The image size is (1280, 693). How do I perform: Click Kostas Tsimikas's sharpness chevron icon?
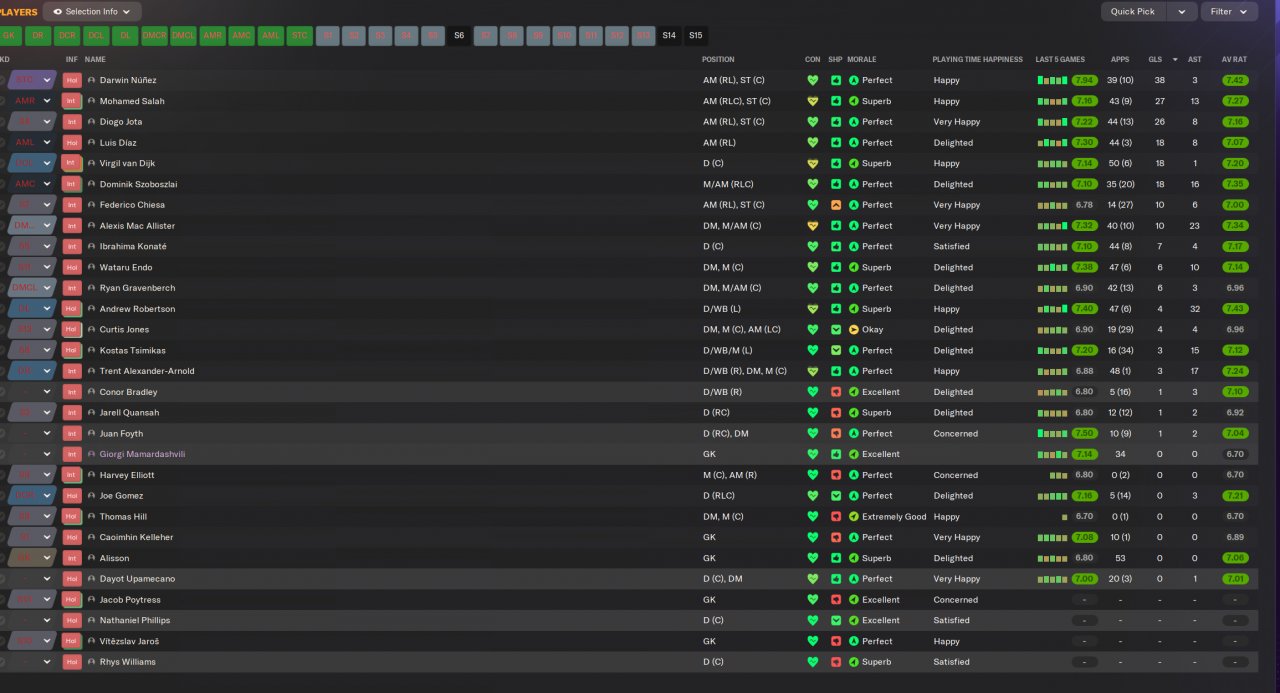(836, 350)
